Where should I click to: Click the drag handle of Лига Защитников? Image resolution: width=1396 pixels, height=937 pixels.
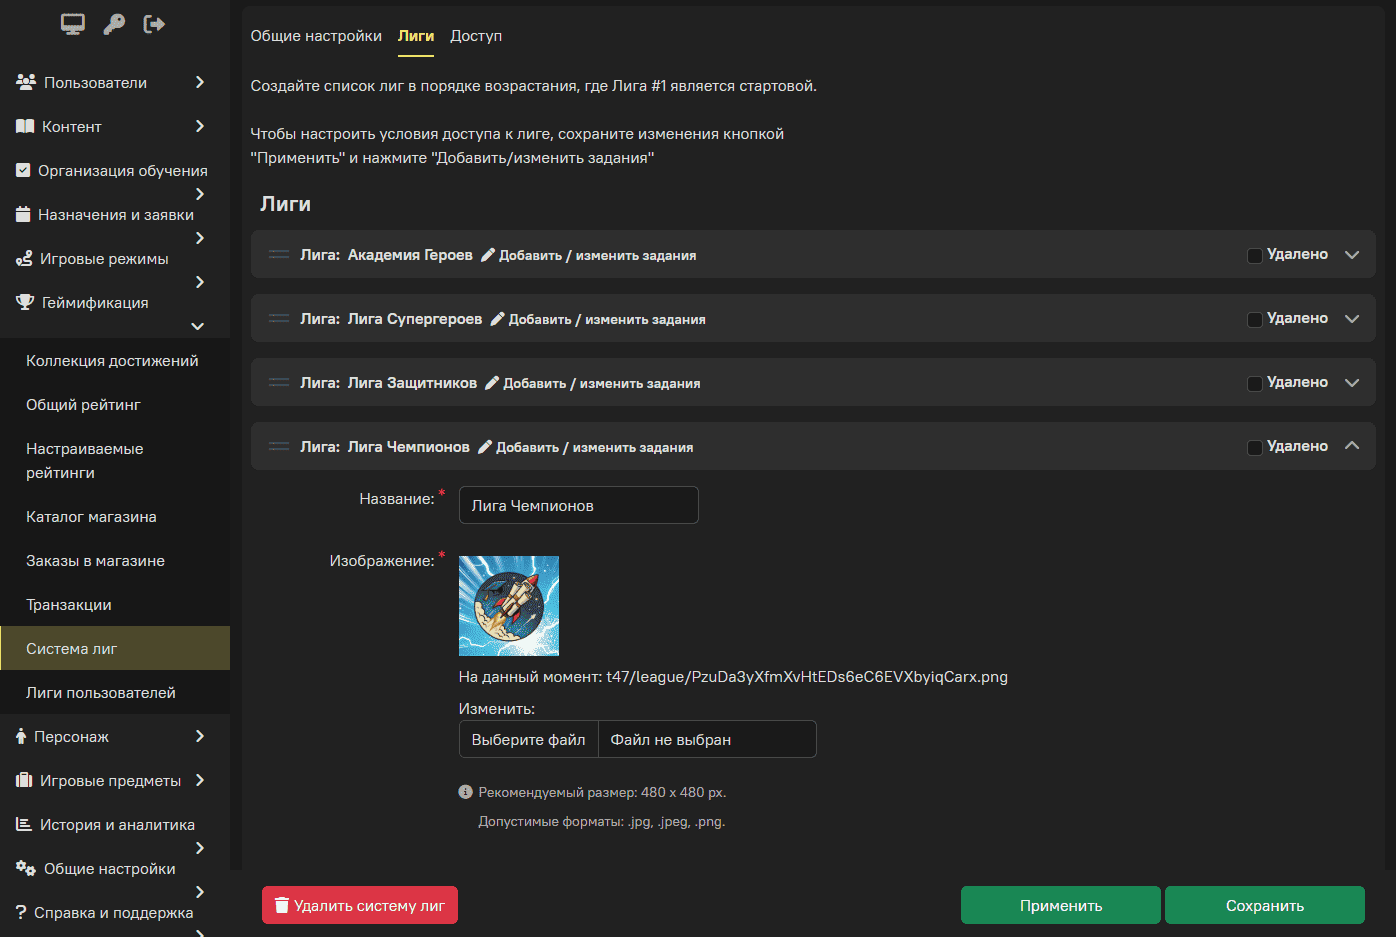pos(279,383)
